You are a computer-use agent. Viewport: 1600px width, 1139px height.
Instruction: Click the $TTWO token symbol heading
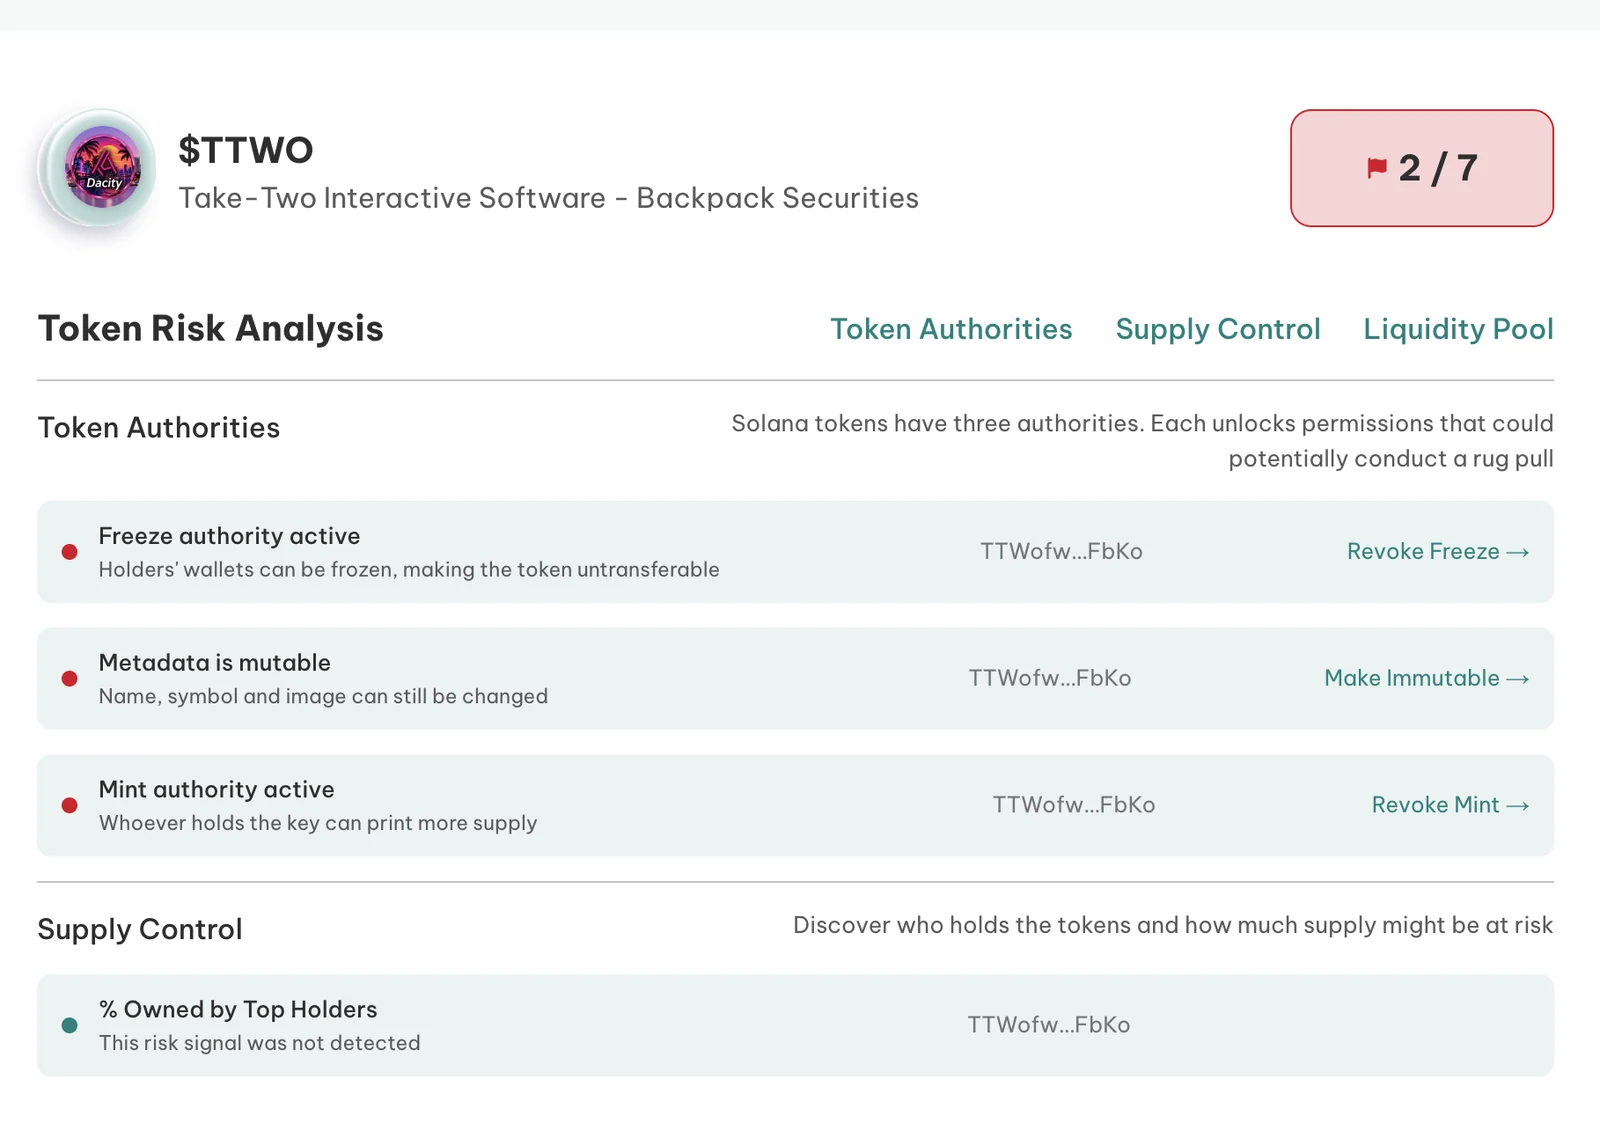pyautogui.click(x=246, y=150)
